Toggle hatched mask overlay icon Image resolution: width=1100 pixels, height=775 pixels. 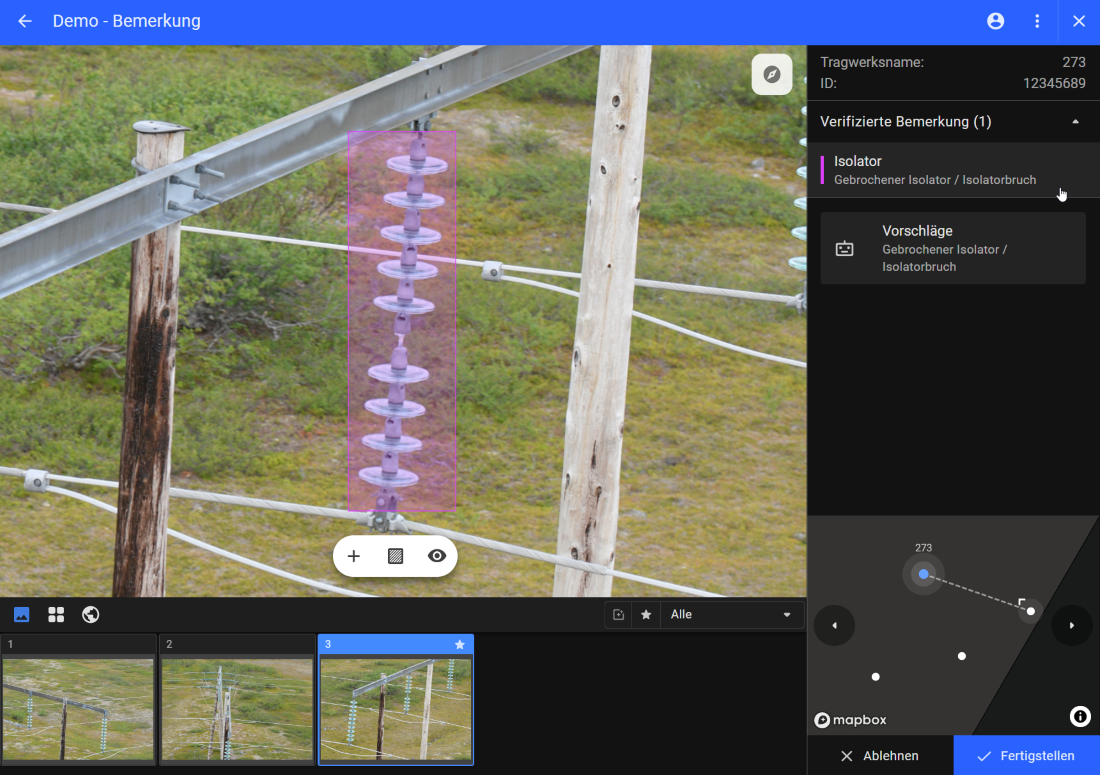[x=395, y=556]
